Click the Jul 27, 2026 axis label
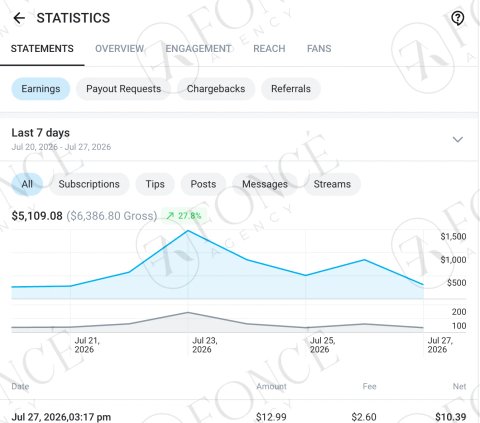This screenshot has width=480, height=423. (440, 345)
